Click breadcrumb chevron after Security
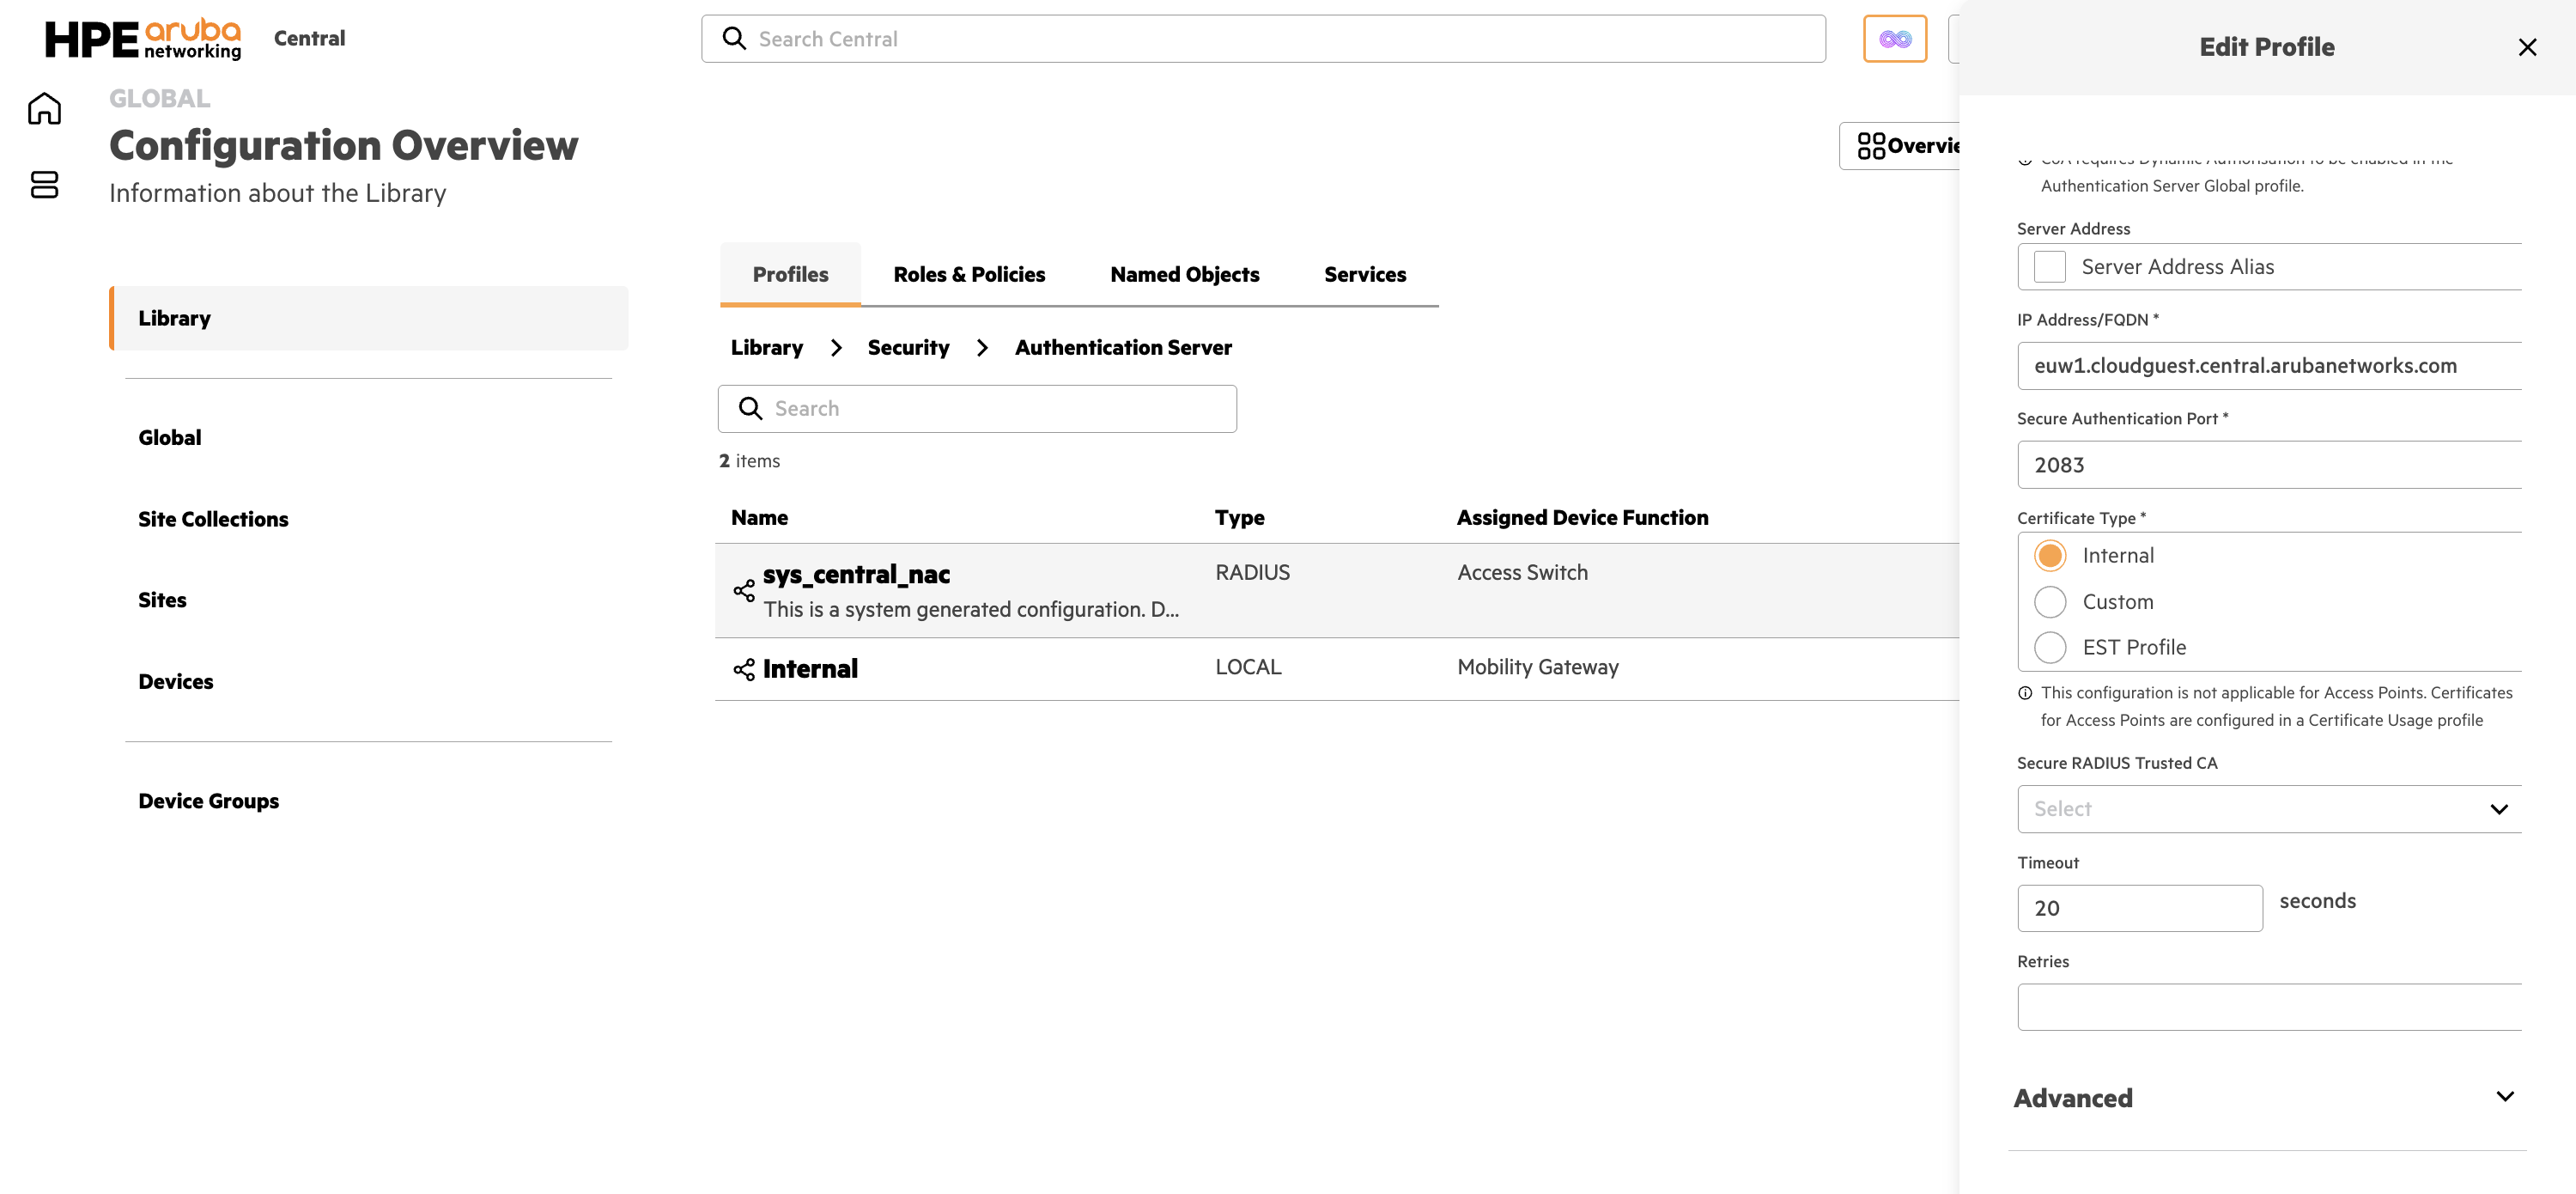 982,347
